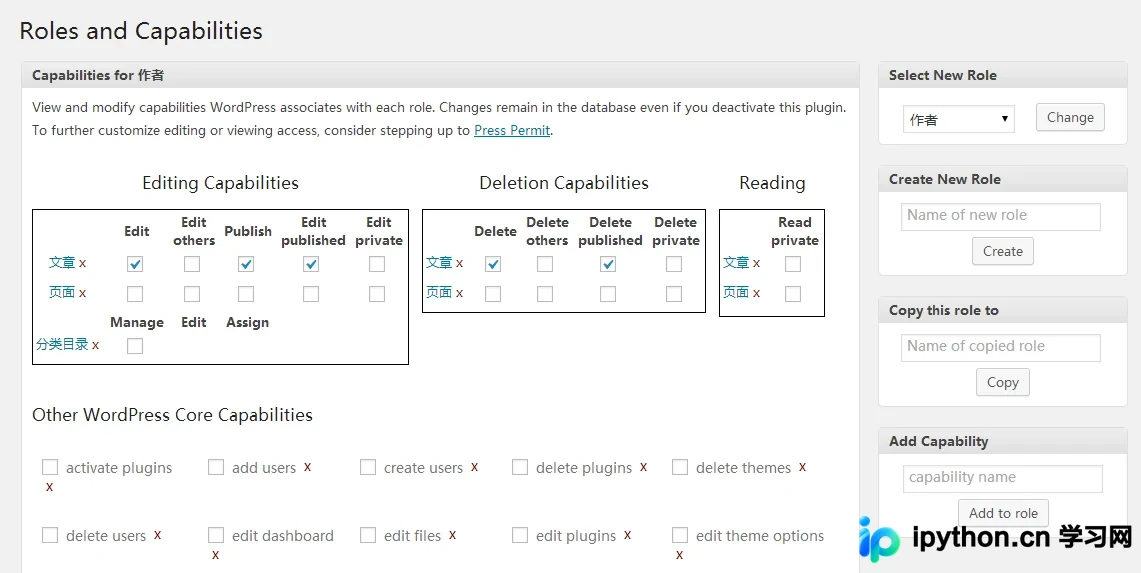Check Manage for 分类目录
1141x573 pixels.
(x=135, y=346)
